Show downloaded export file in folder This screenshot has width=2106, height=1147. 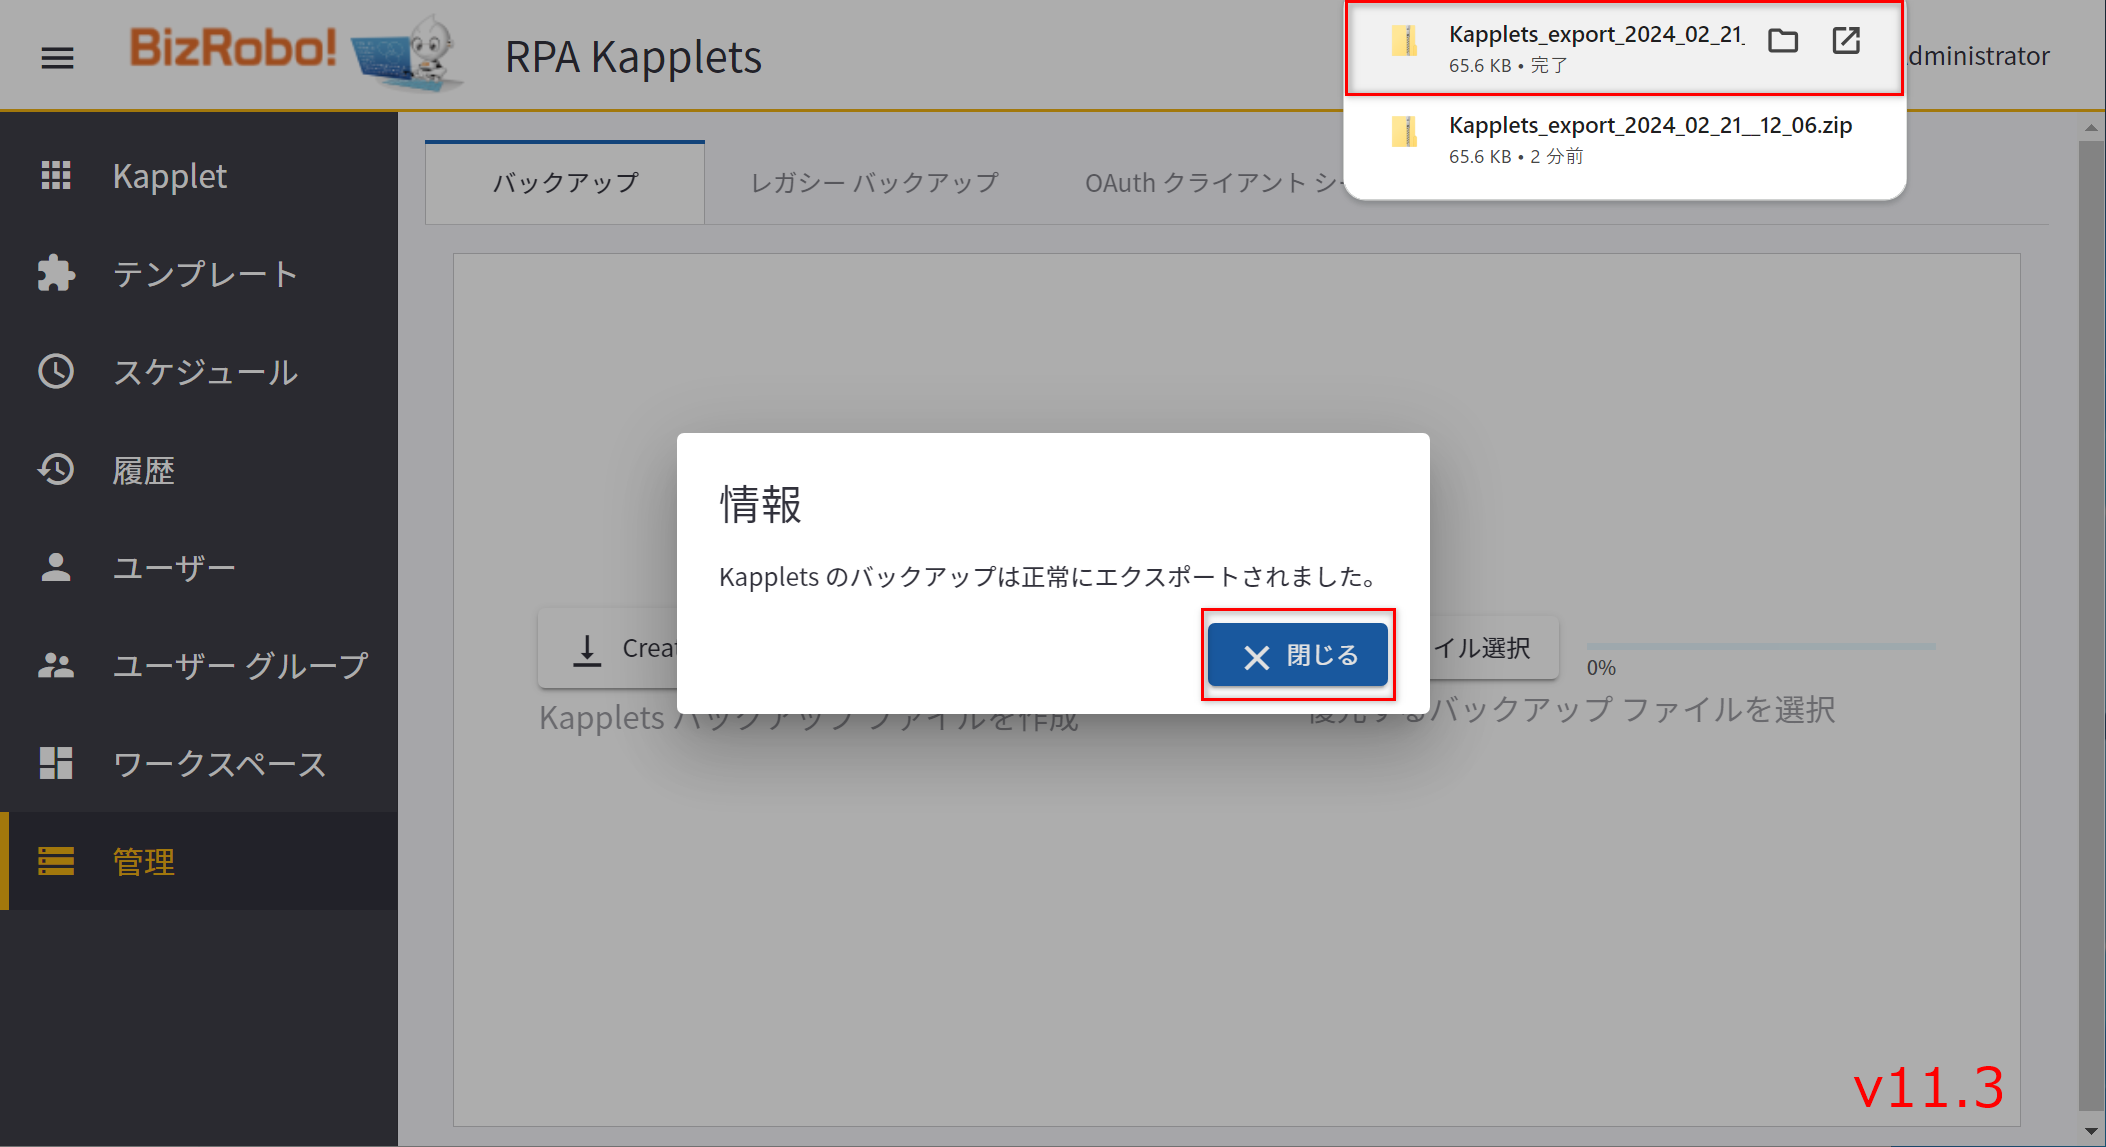(1783, 41)
